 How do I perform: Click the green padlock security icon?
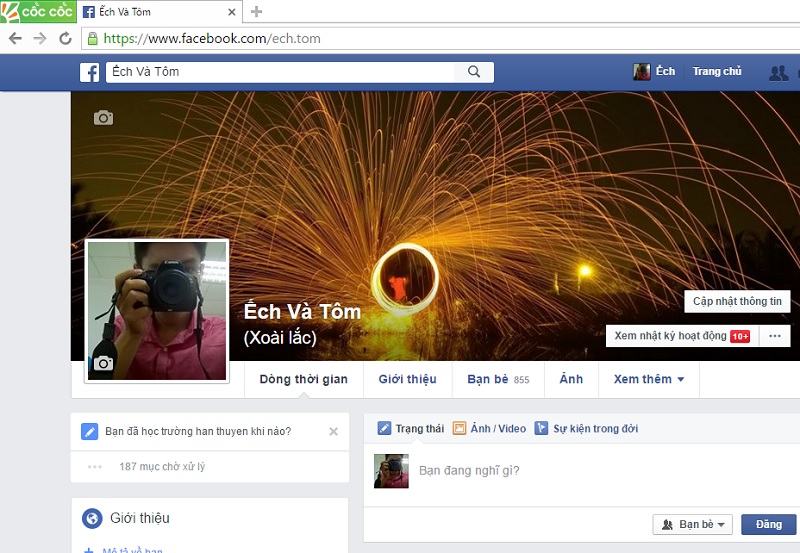coord(92,38)
